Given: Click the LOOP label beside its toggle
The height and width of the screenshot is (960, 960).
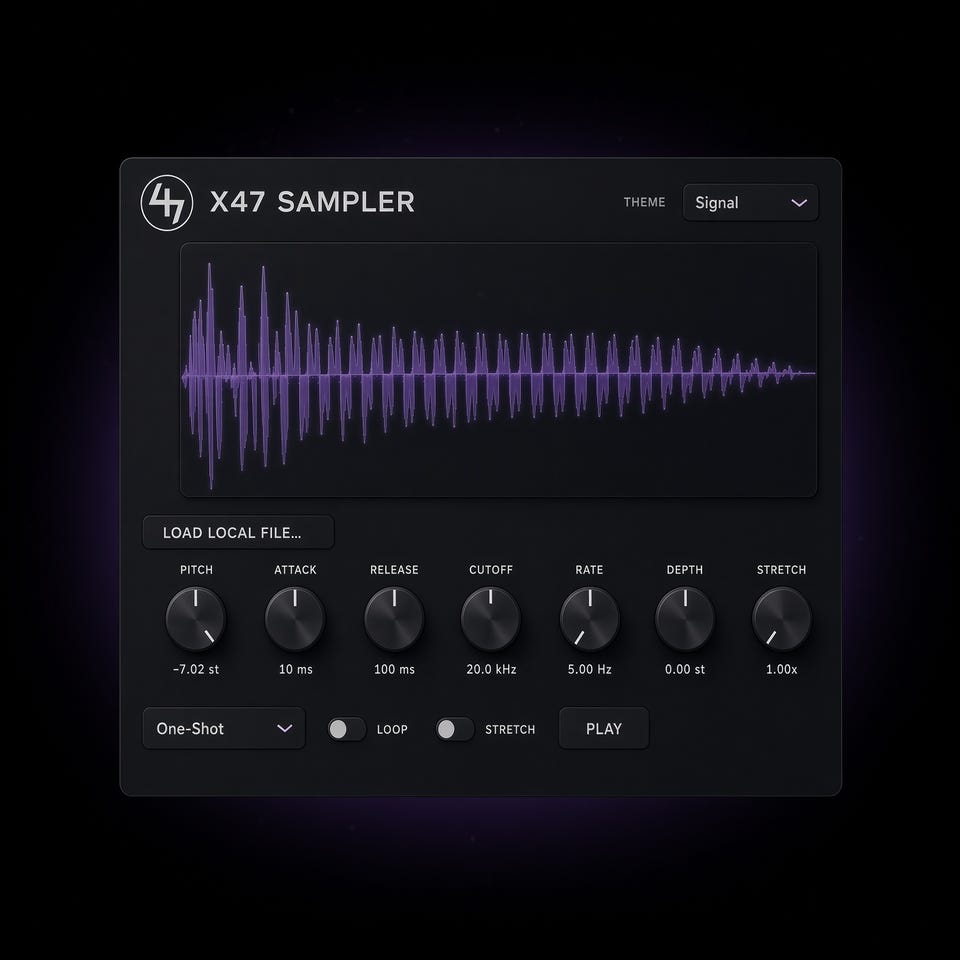Looking at the screenshot, I should [392, 729].
